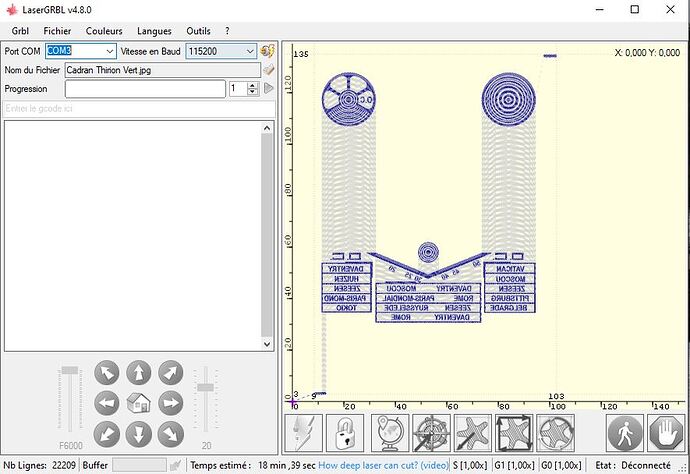Screen dimensions: 690x474
Task: Click the connect plug icon beside baud rate
Action: 267,51
